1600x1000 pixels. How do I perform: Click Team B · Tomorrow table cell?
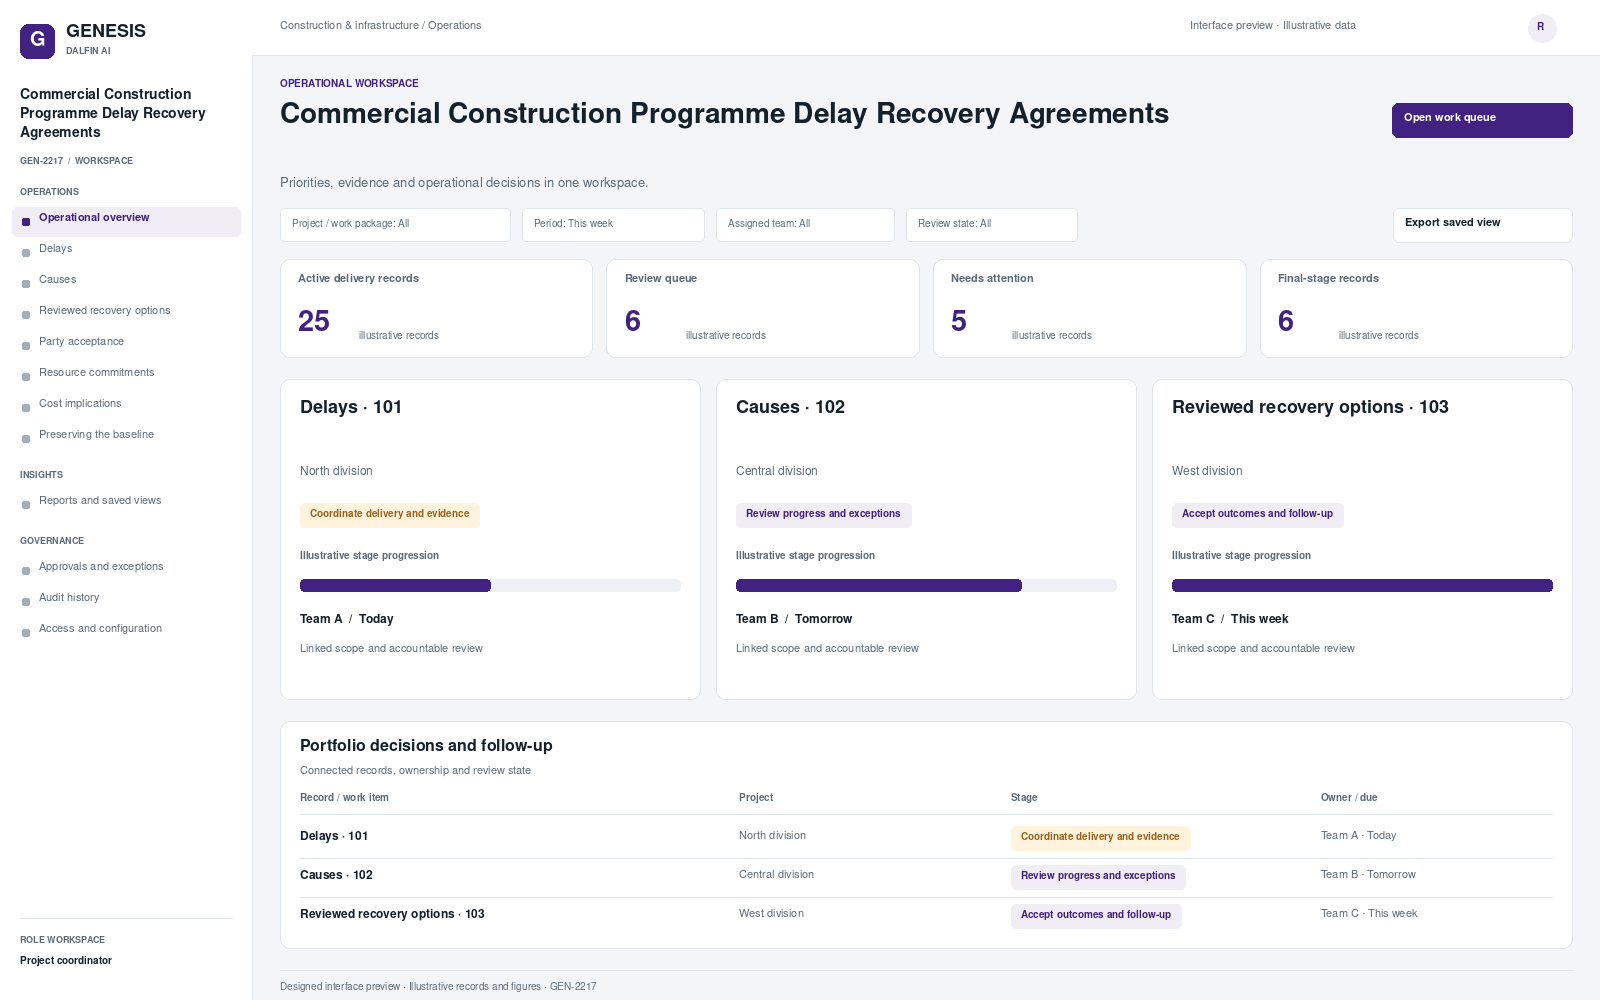(1368, 875)
